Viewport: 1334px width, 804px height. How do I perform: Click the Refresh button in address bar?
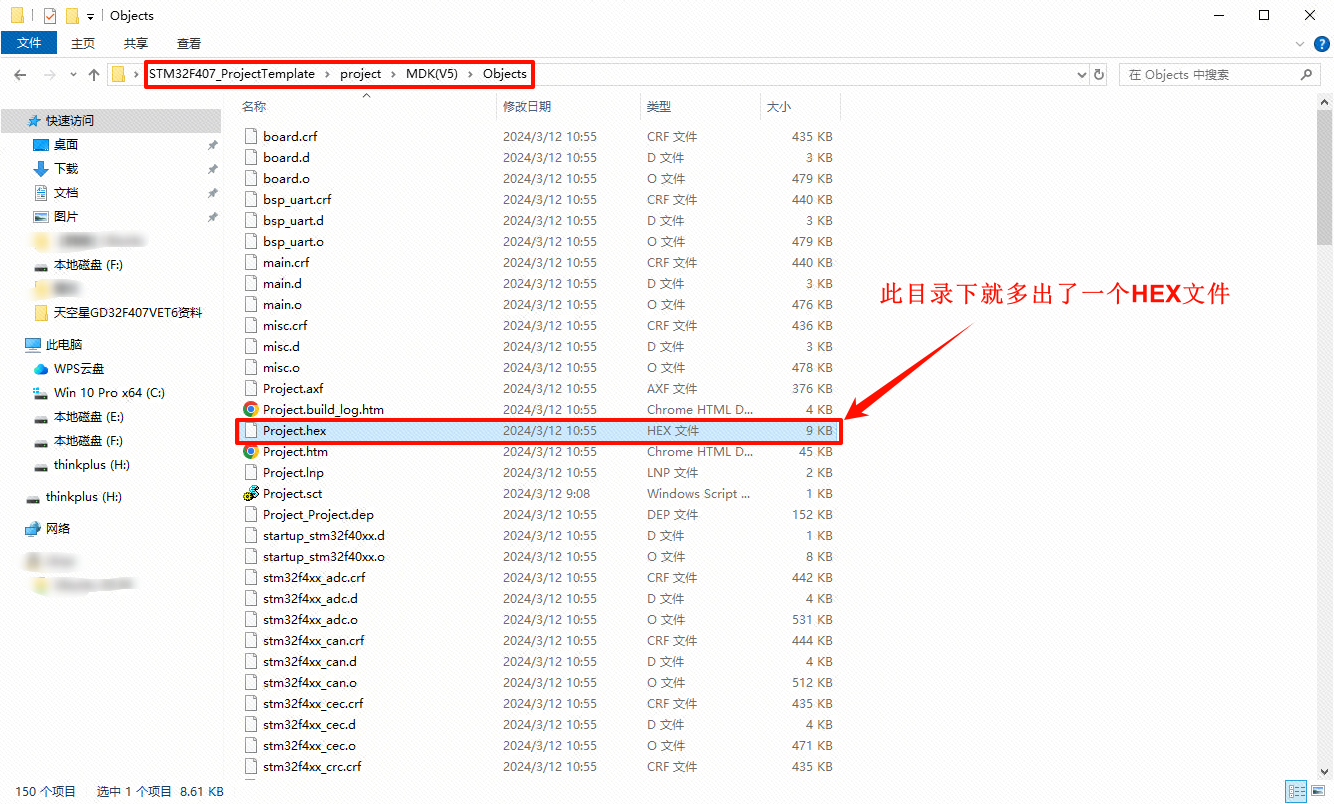[x=1099, y=75]
